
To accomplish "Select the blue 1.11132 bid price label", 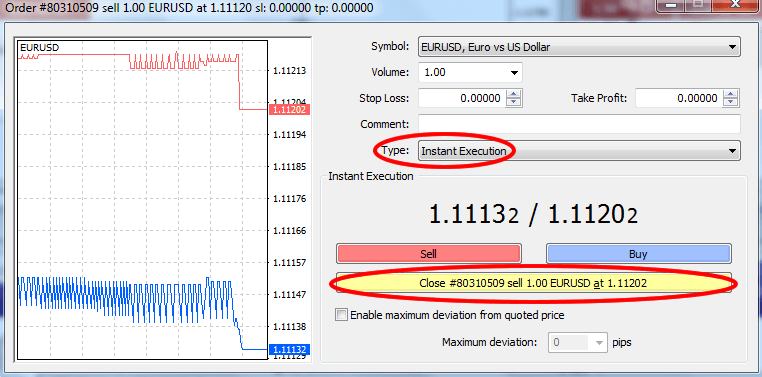I will tap(289, 349).
